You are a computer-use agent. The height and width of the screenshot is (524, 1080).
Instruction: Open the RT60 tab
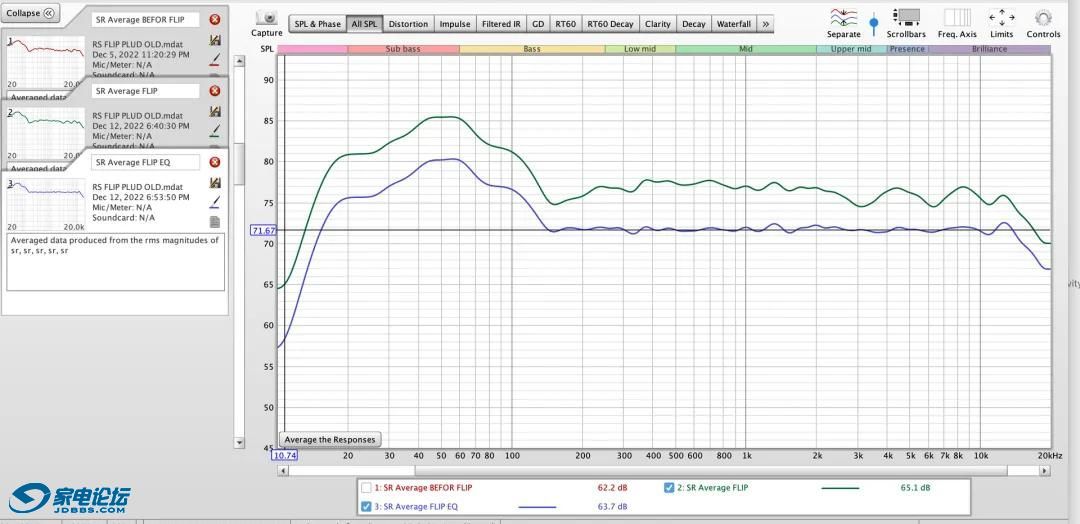click(x=565, y=24)
